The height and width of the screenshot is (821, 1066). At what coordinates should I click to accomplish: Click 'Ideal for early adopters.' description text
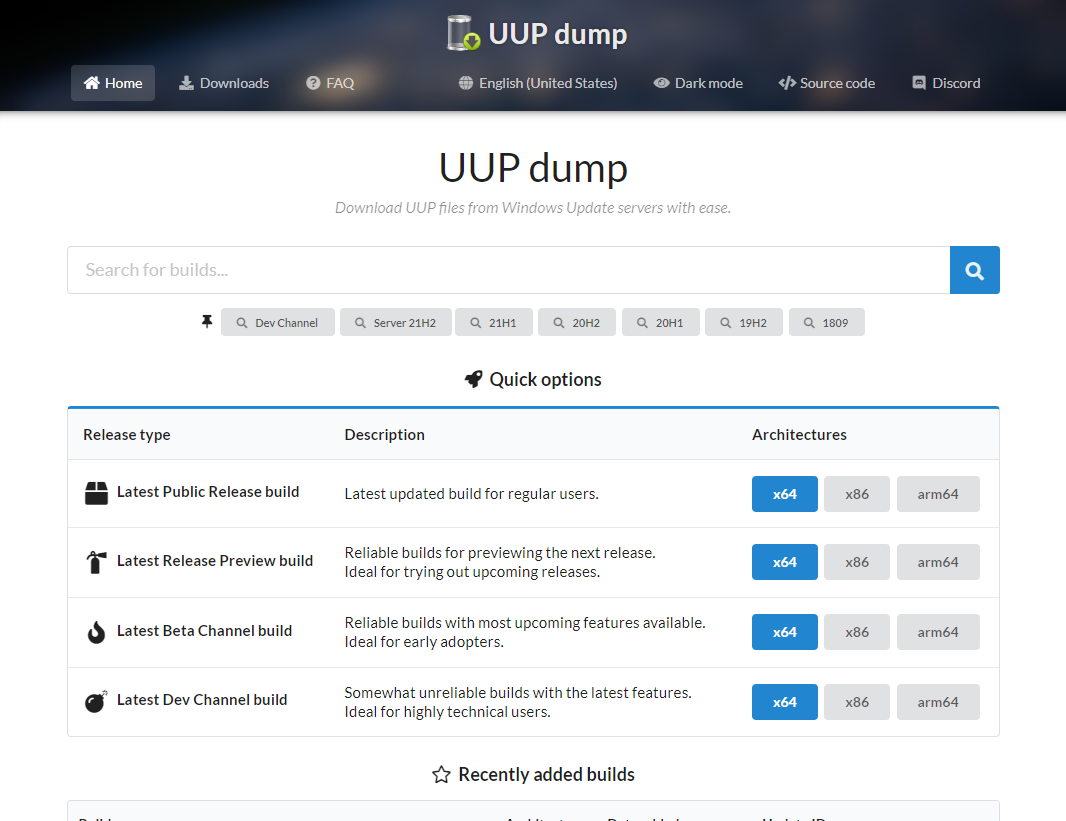click(x=424, y=642)
